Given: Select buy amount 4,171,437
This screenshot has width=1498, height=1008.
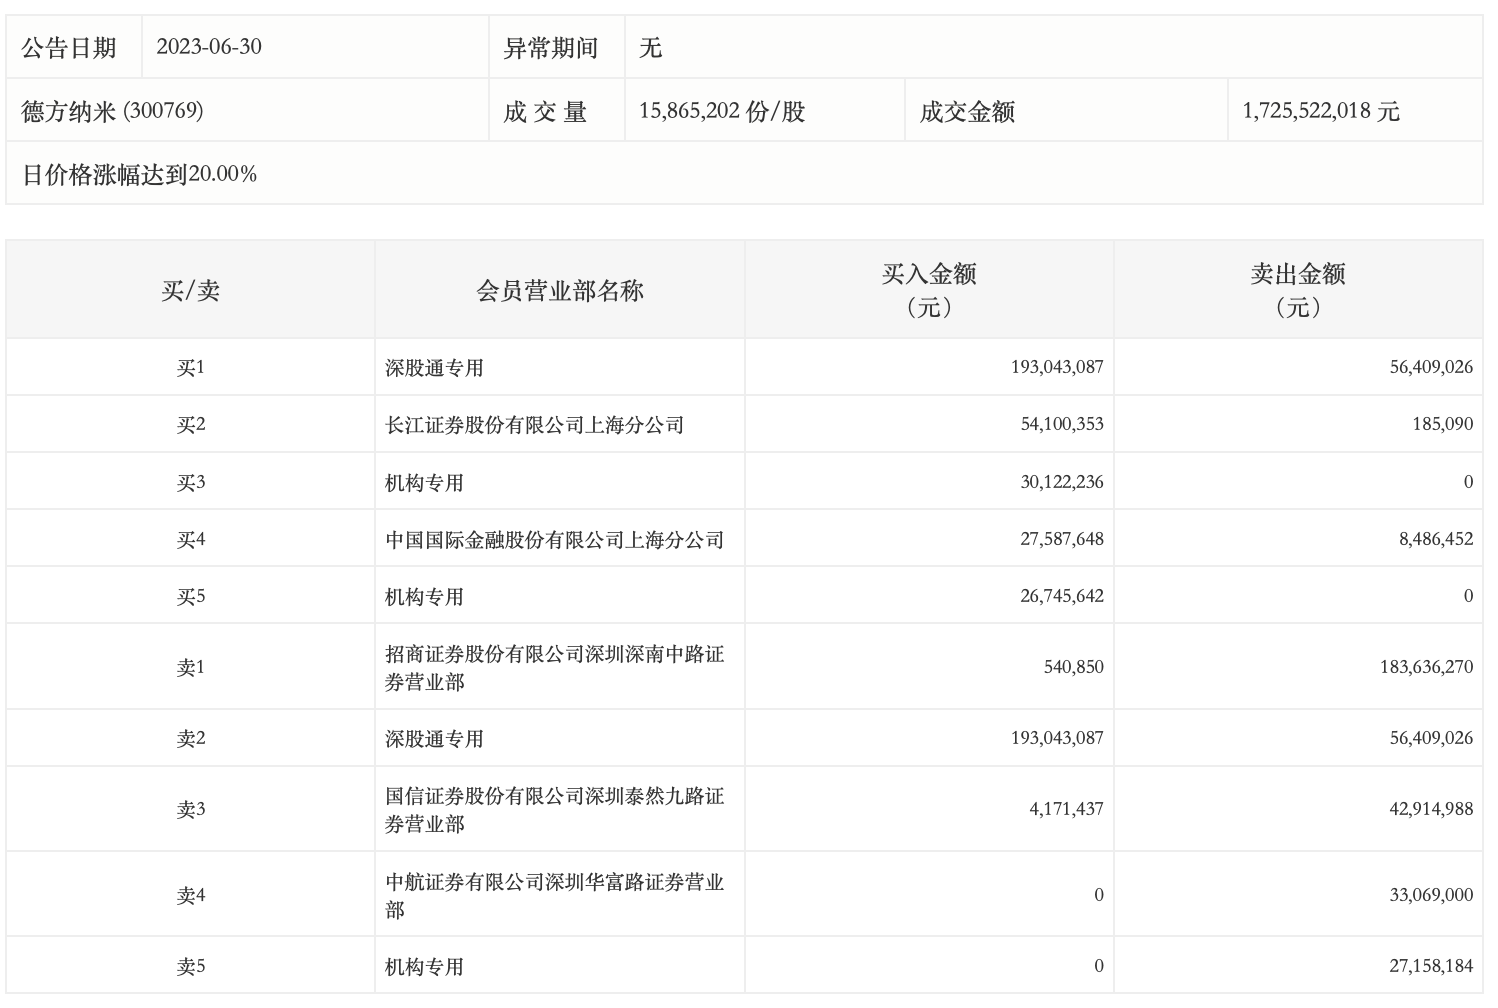Looking at the screenshot, I should click(x=1067, y=809).
